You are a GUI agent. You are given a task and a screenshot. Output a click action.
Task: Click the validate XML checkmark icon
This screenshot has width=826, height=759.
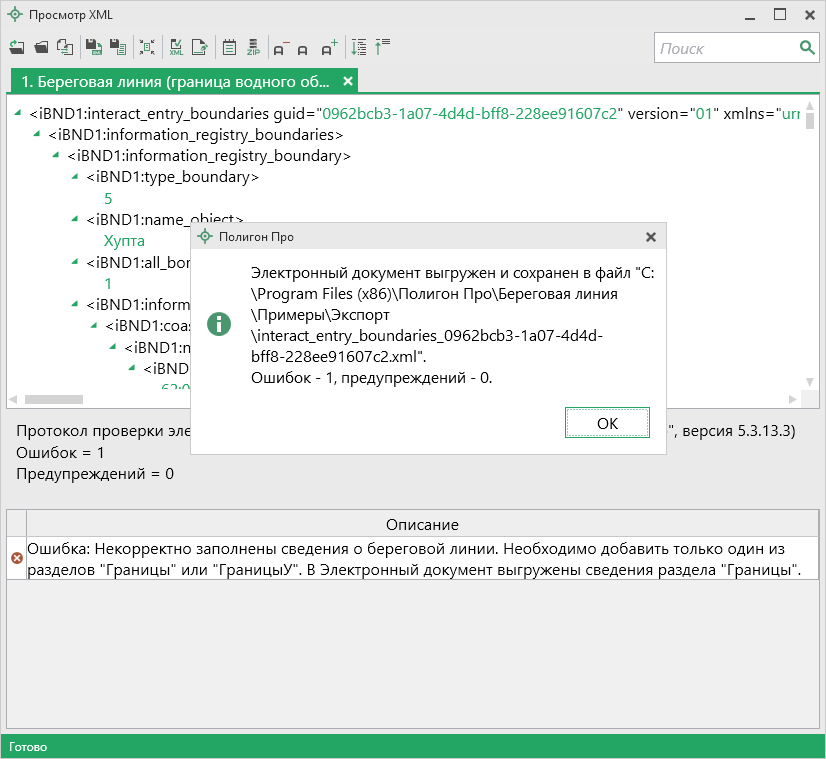(176, 47)
